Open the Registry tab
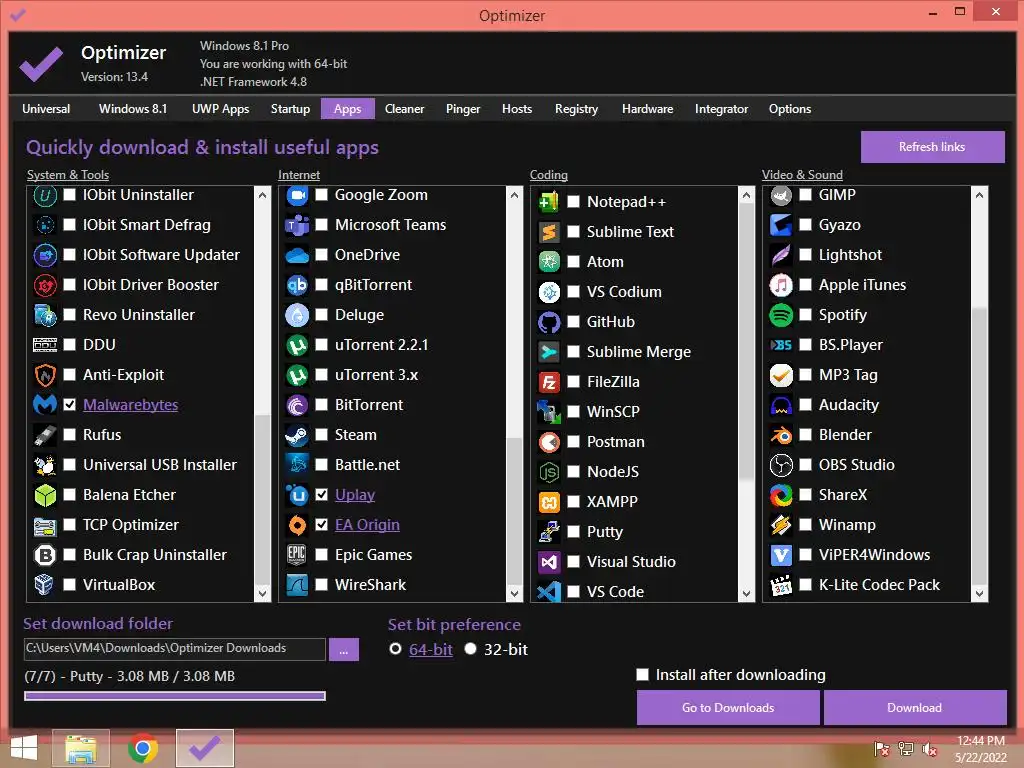 point(577,109)
